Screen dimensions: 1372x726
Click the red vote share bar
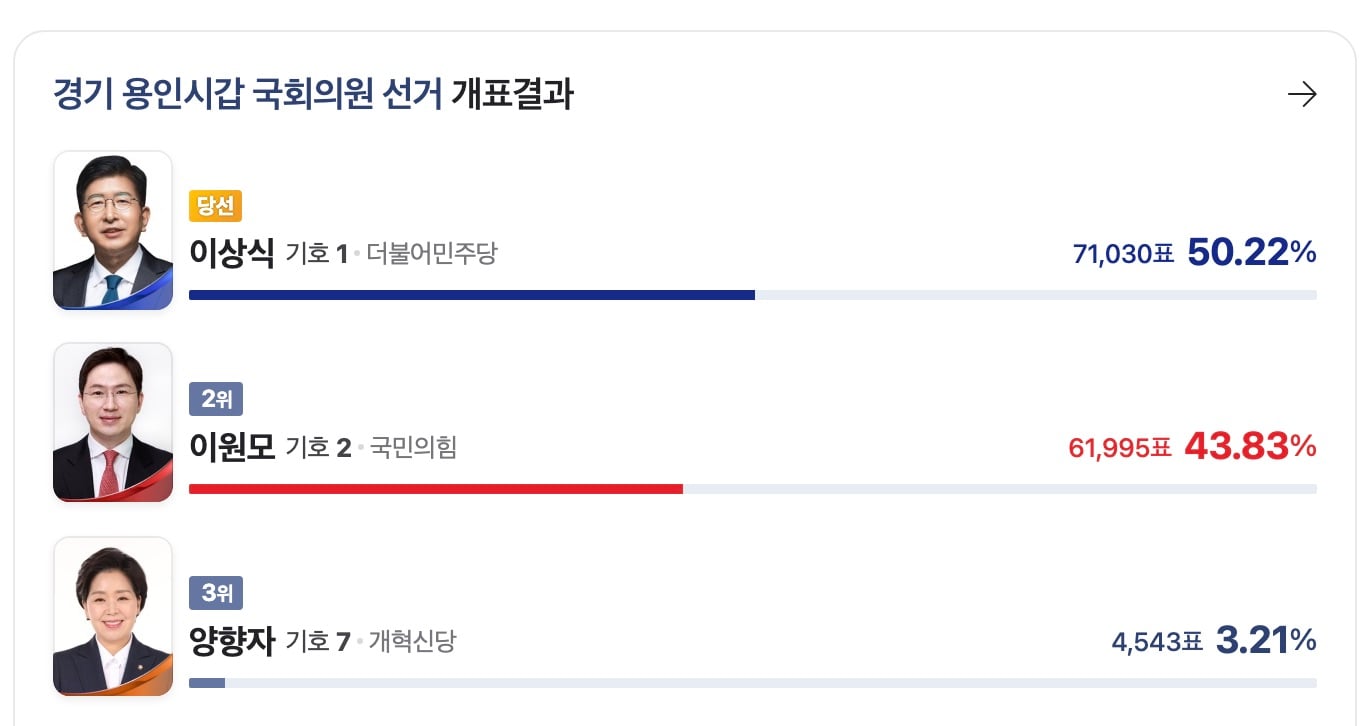click(436, 489)
